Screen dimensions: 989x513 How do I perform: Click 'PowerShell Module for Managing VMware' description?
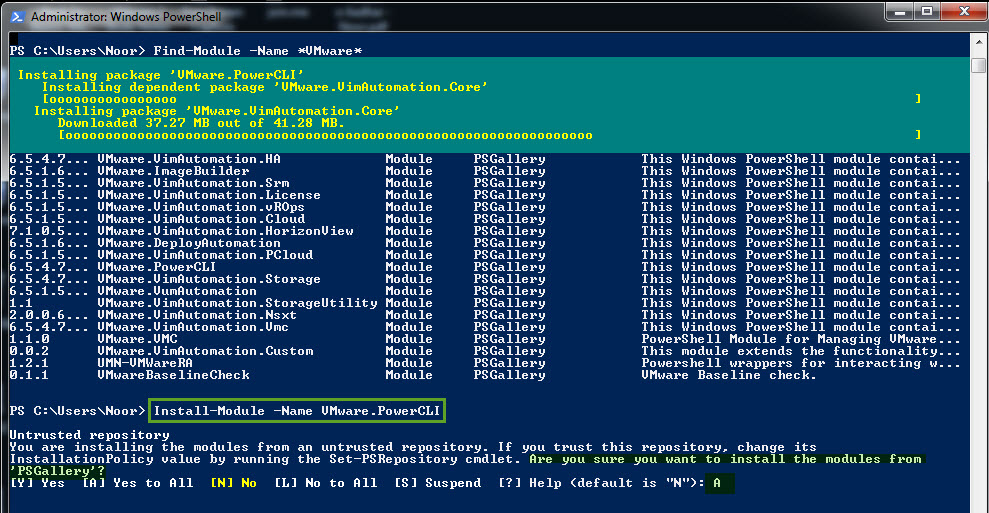(x=800, y=339)
